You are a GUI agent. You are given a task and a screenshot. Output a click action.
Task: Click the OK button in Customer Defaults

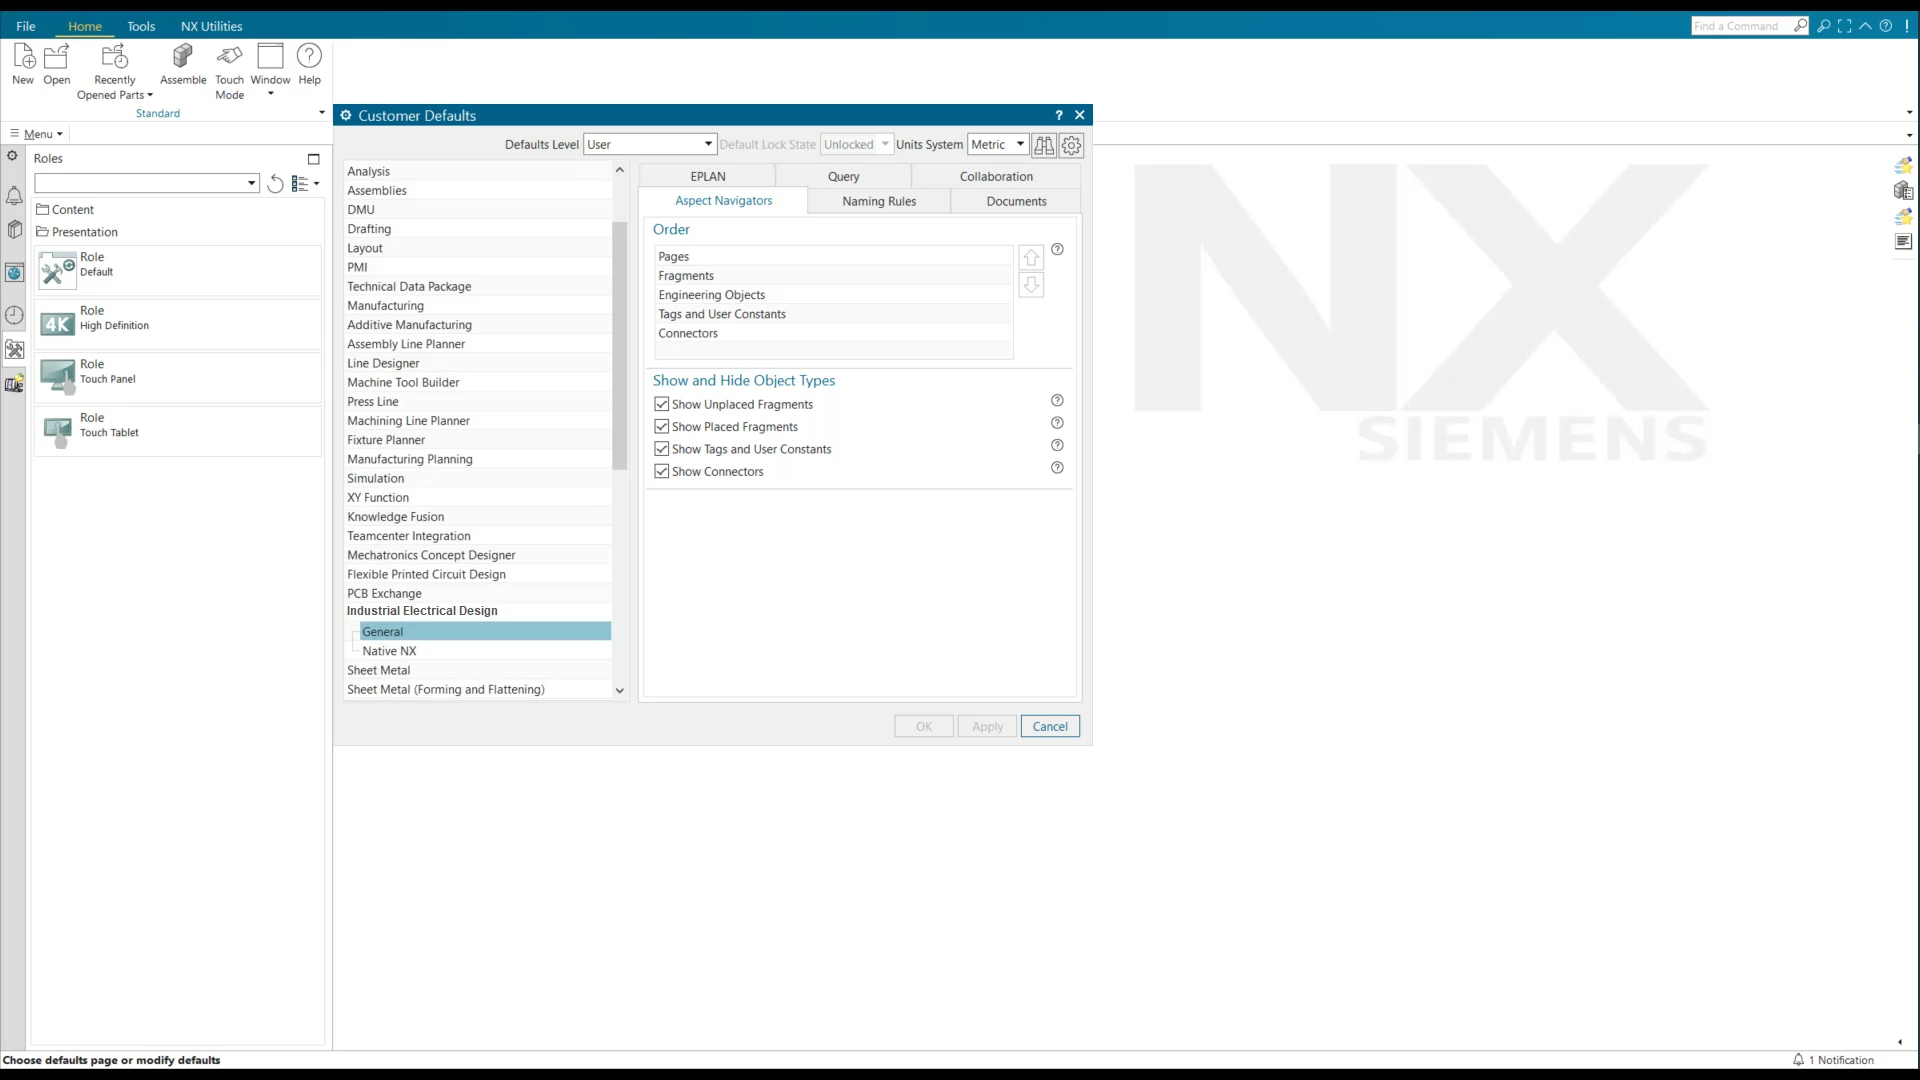[922, 726]
